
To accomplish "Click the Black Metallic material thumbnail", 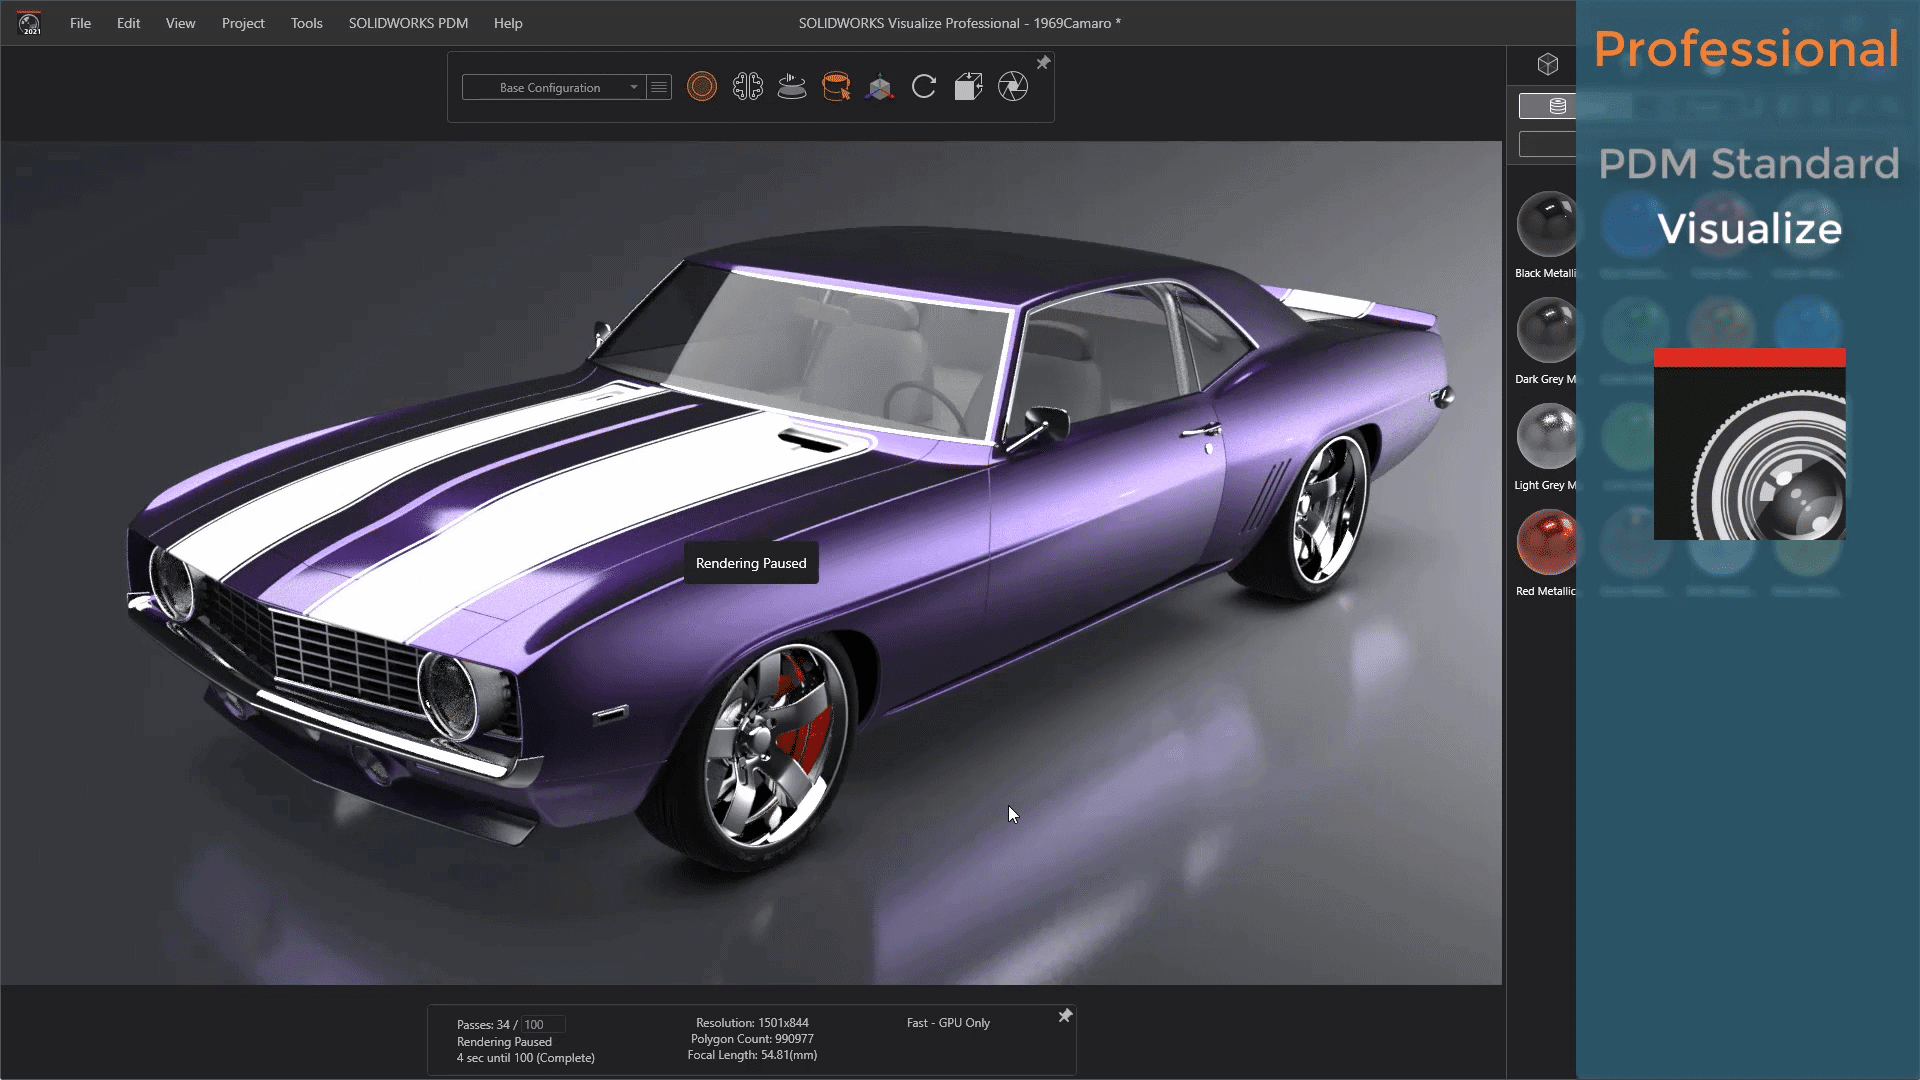I will [1545, 224].
